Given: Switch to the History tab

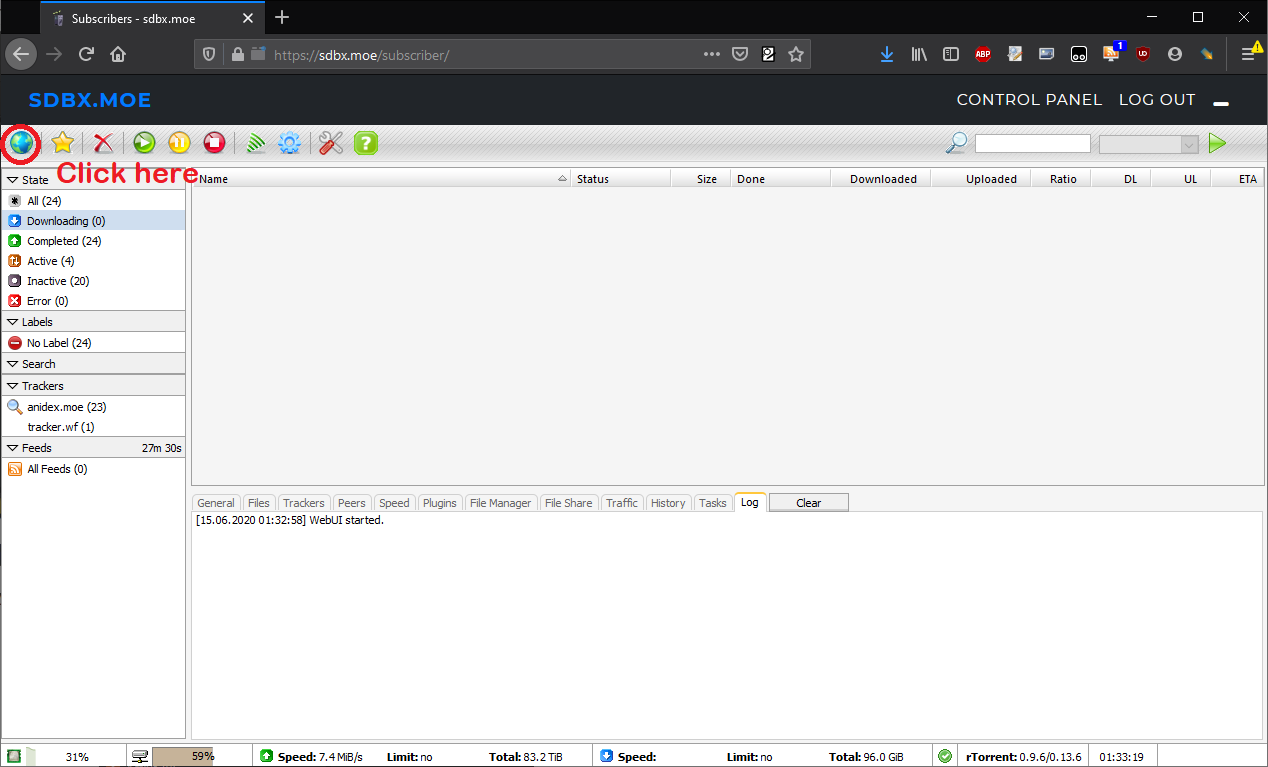Looking at the screenshot, I should (x=668, y=503).
